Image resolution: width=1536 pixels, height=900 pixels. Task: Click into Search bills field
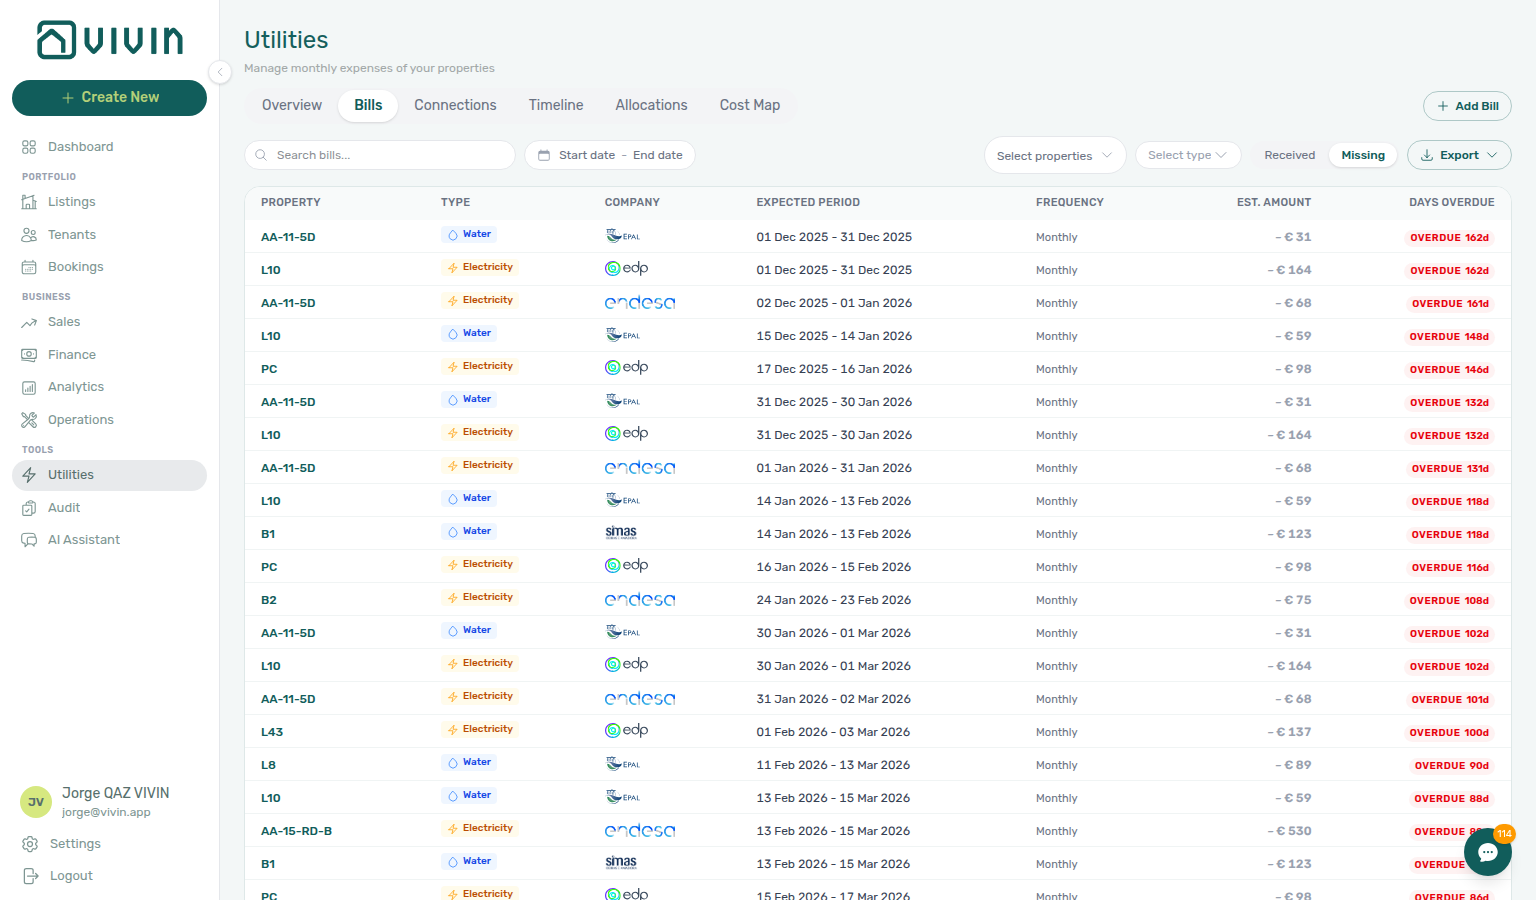pos(380,155)
